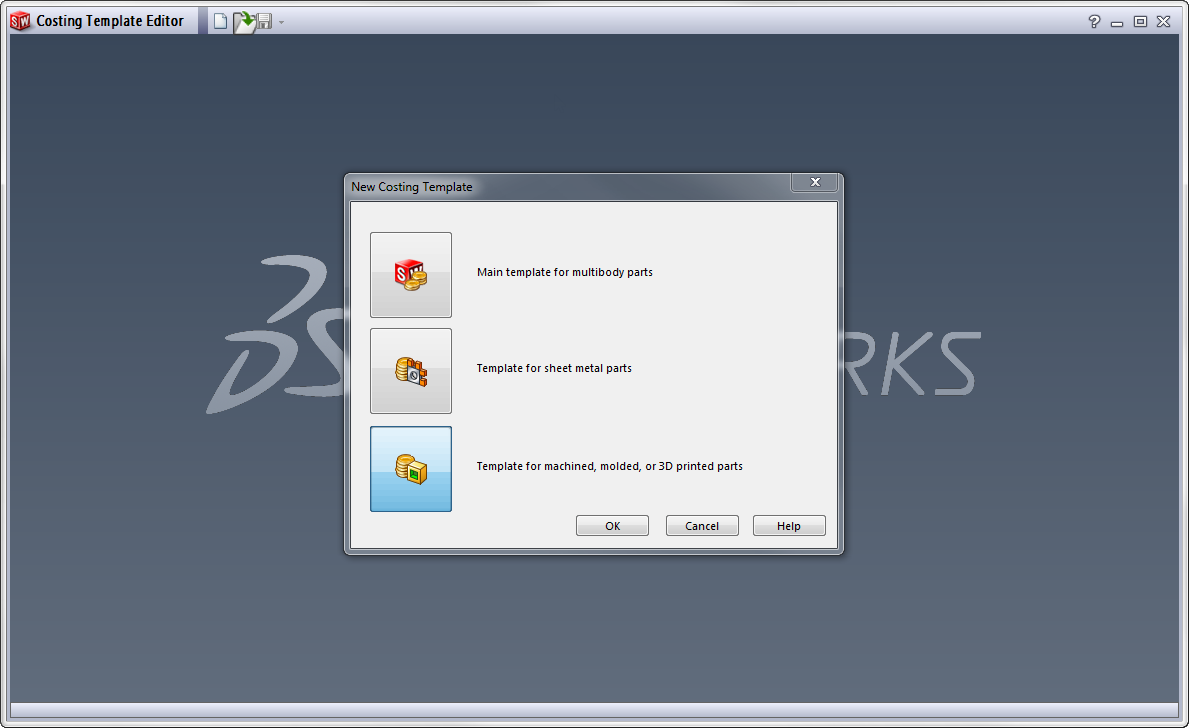Open Help from the dialog's Help button

coord(789,526)
